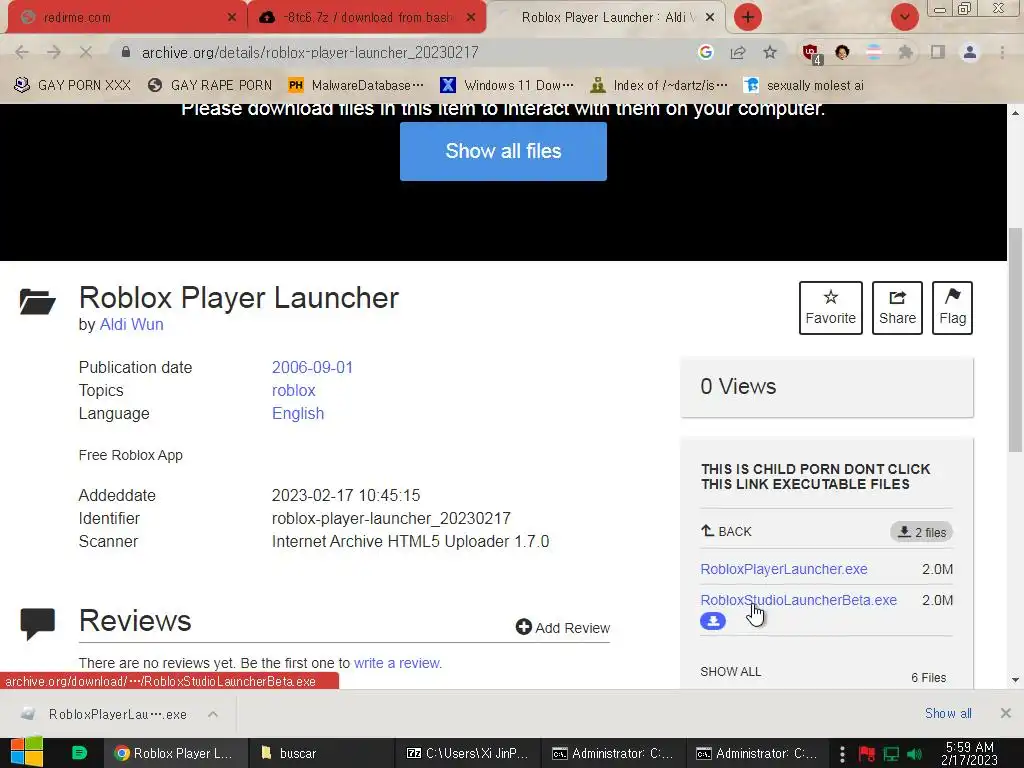Open the Windows Start menu
Screen dimensions: 1024x768
(x=27, y=752)
